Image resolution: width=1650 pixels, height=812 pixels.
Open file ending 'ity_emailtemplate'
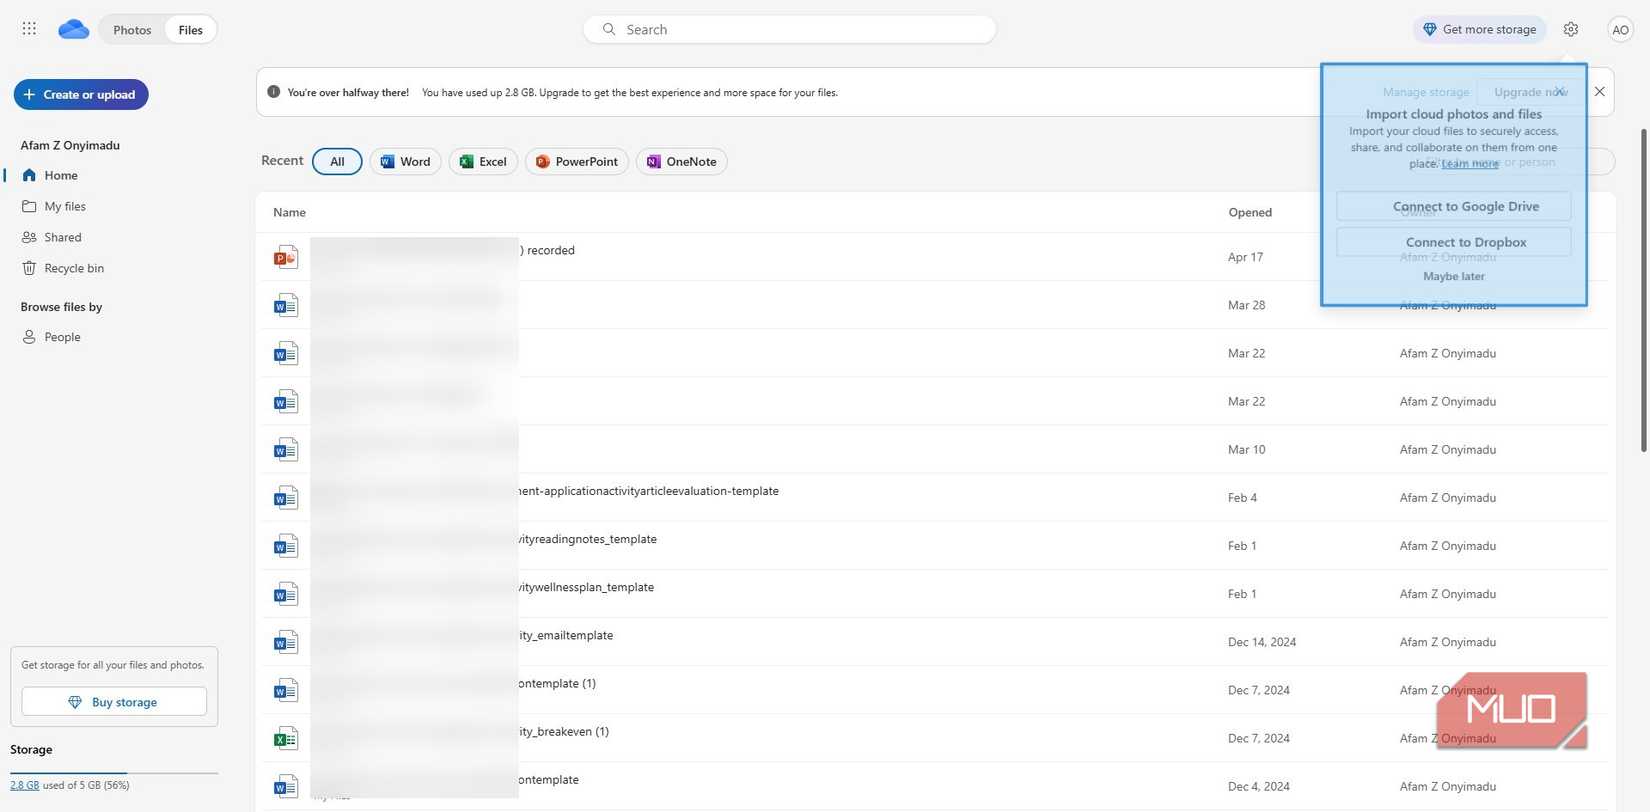(566, 635)
